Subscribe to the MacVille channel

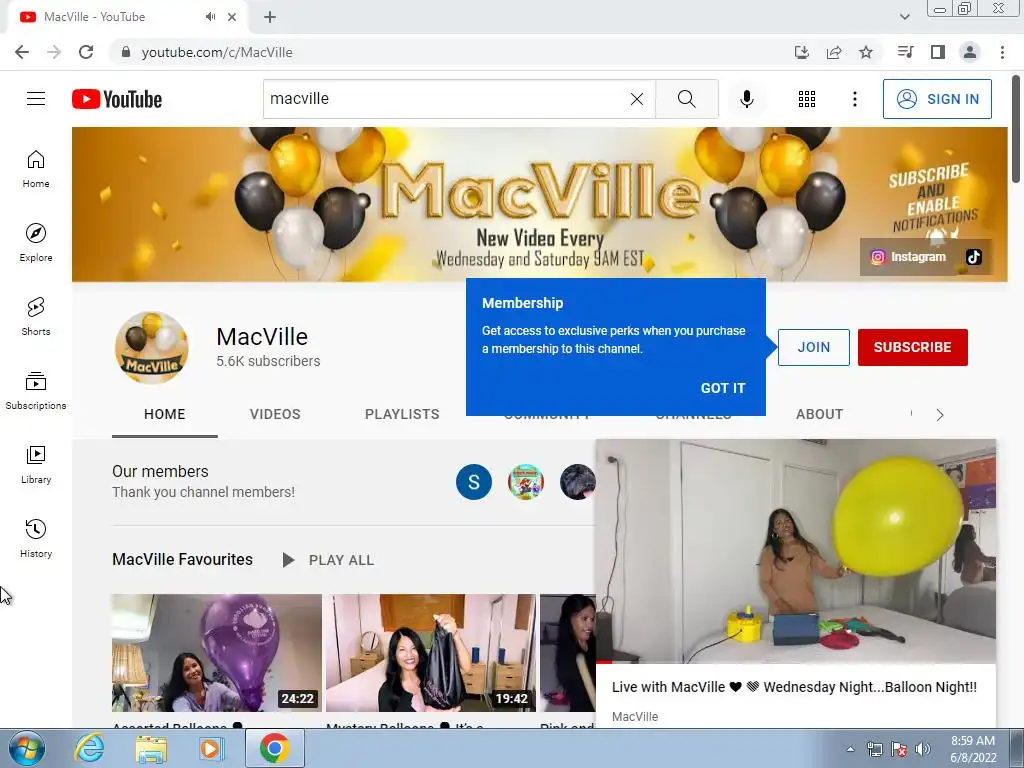(x=912, y=347)
